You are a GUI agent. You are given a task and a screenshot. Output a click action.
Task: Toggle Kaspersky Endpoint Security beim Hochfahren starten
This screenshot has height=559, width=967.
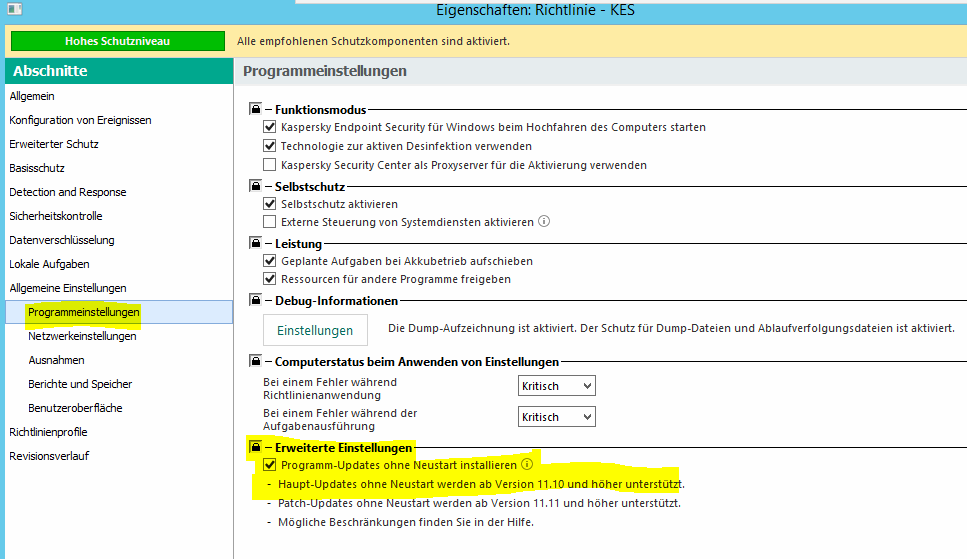point(270,127)
